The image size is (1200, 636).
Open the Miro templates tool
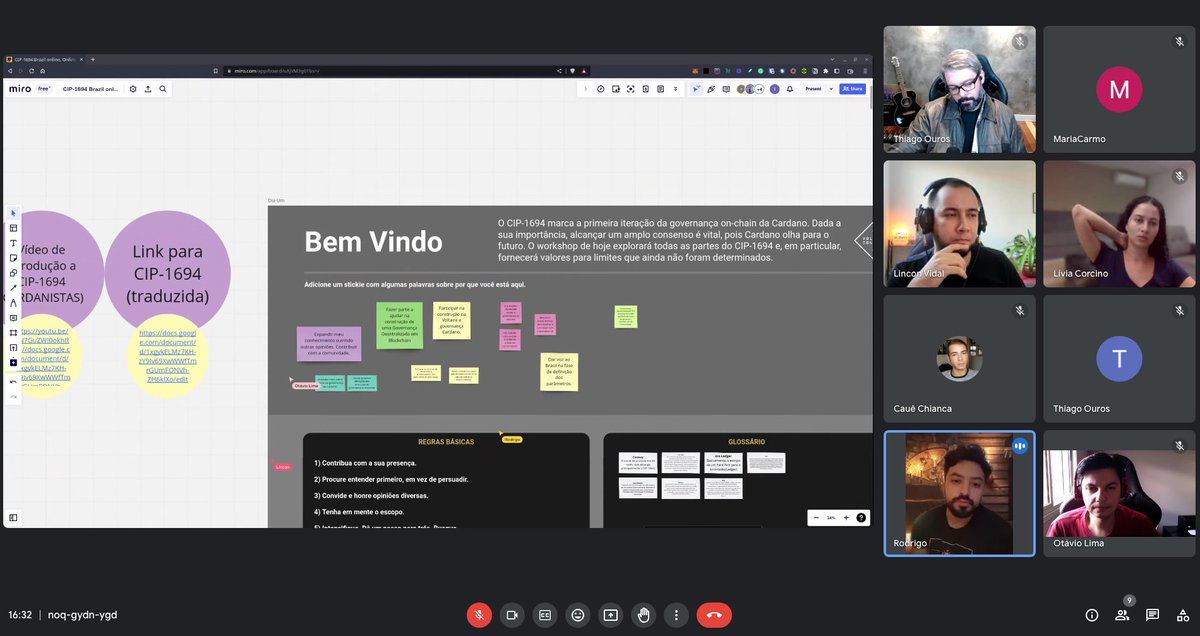point(14,228)
